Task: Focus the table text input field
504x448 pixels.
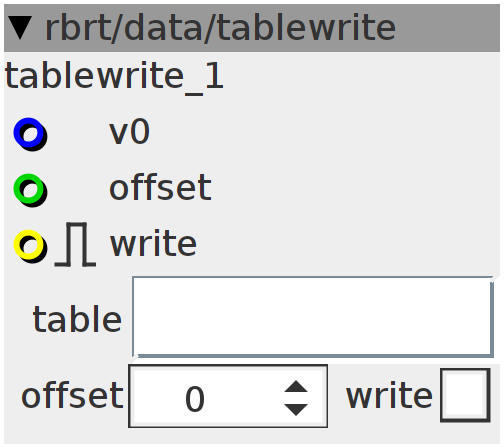Action: click(313, 317)
